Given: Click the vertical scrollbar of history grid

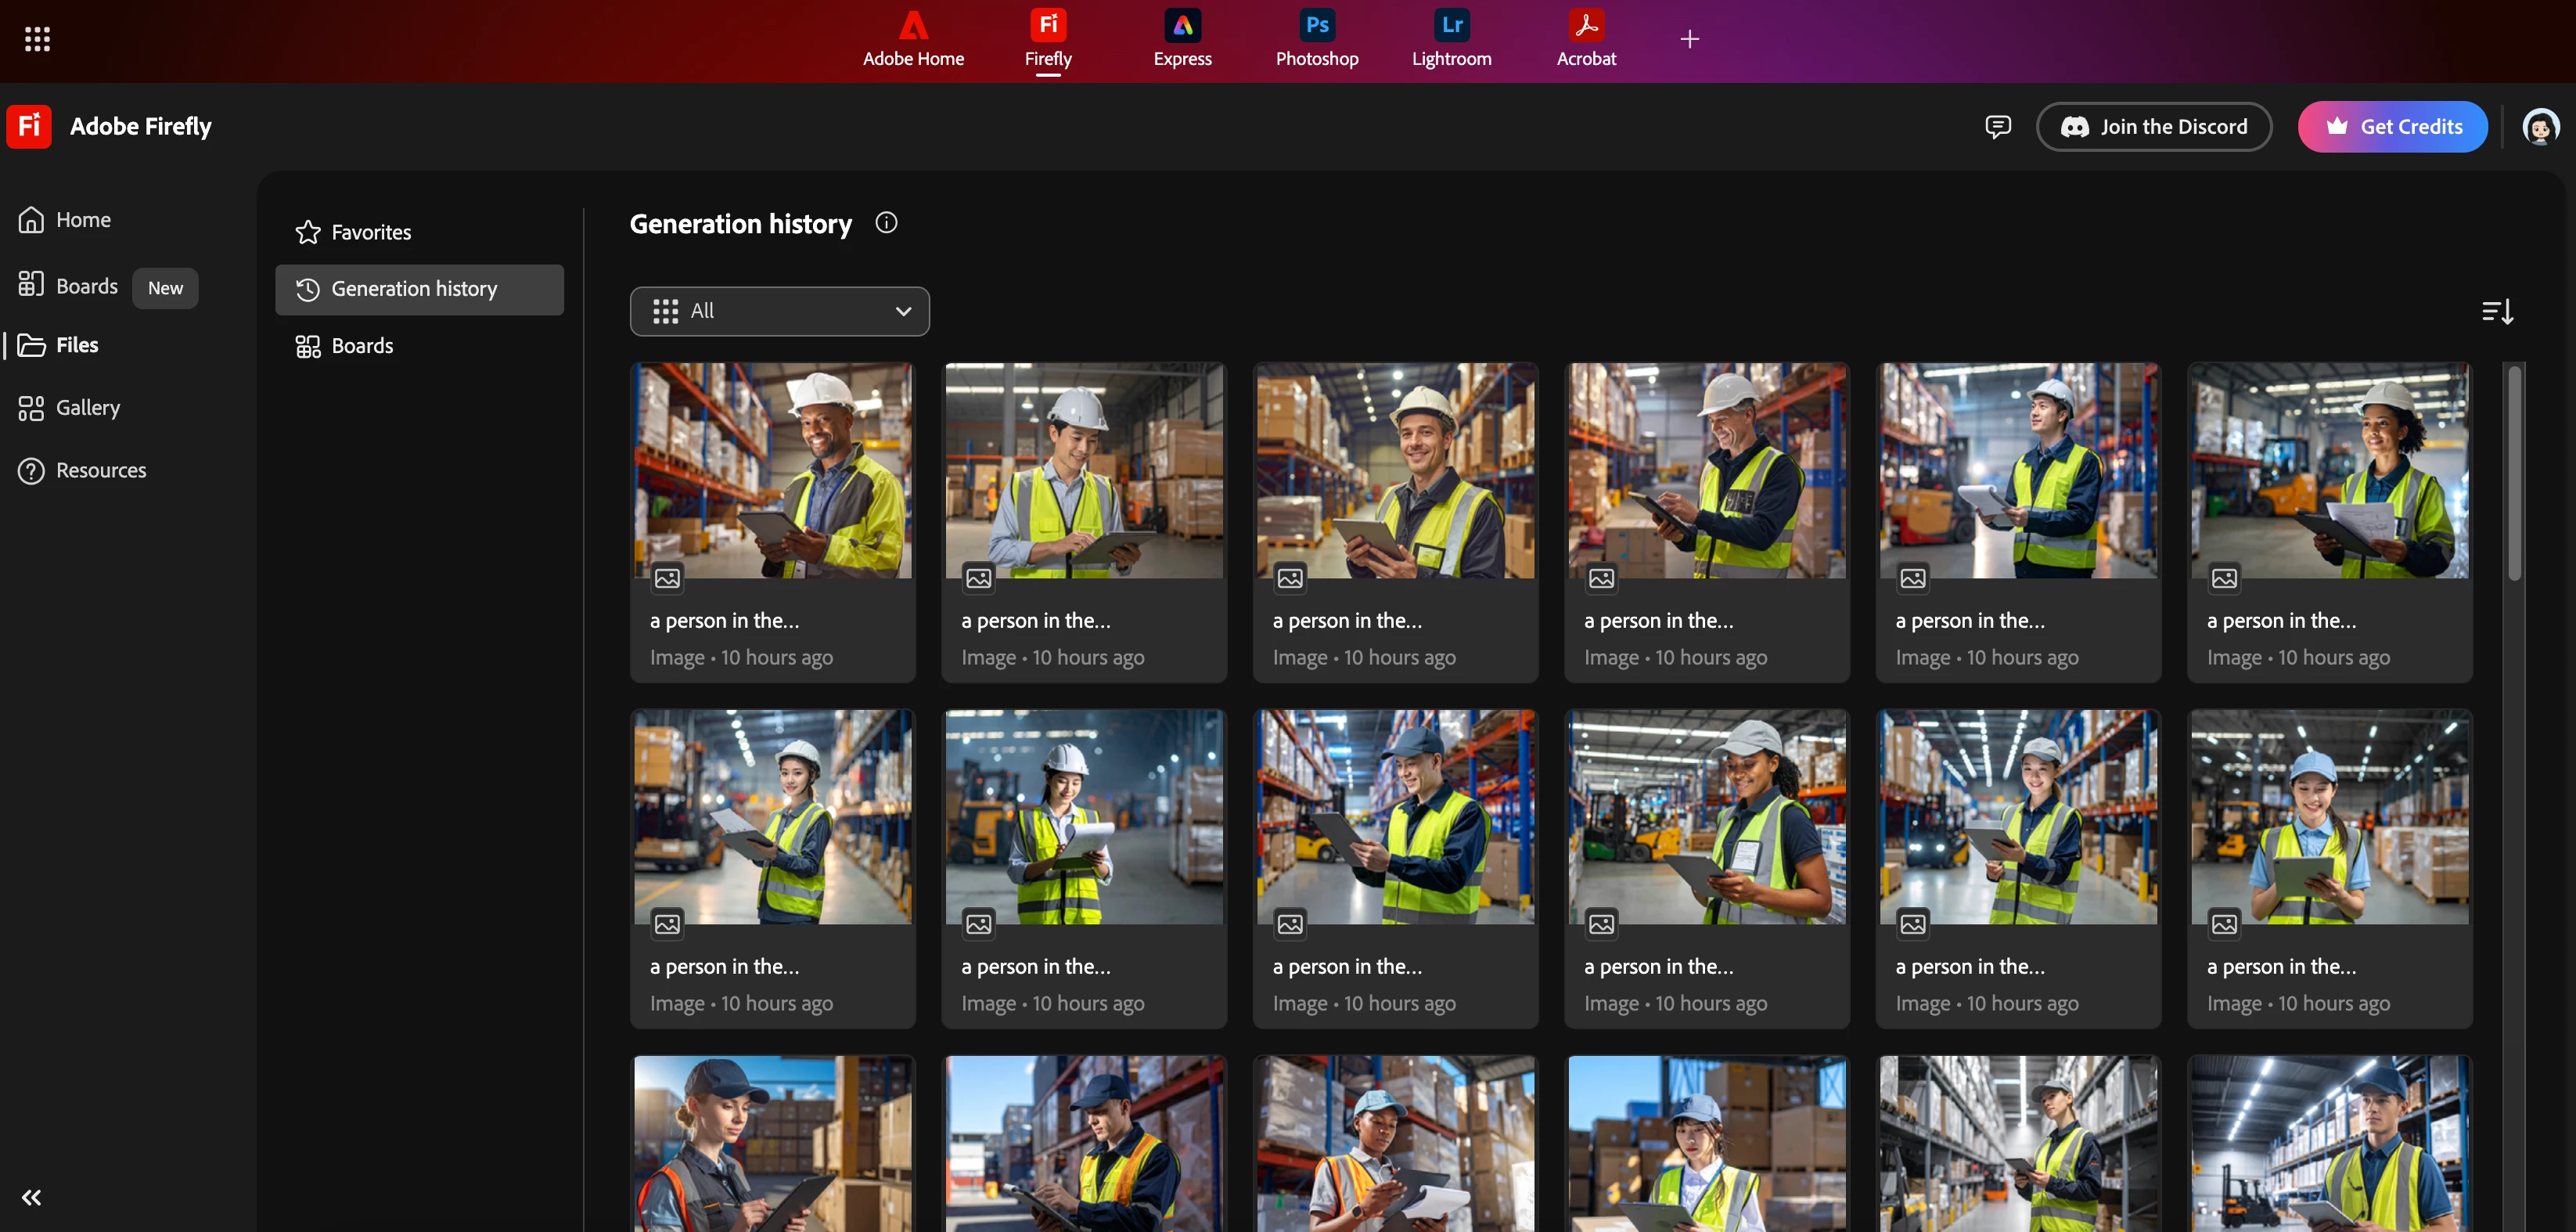Looking at the screenshot, I should [2514, 472].
